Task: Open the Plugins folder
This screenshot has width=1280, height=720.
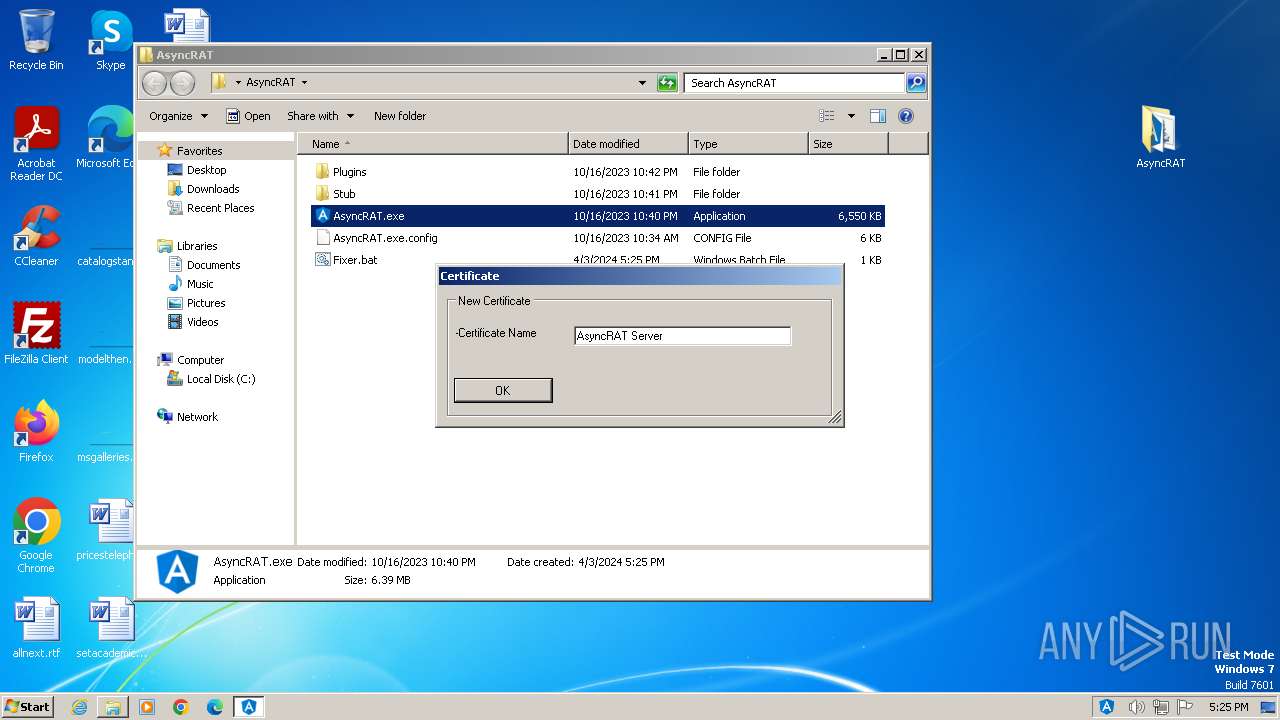Action: (x=349, y=172)
